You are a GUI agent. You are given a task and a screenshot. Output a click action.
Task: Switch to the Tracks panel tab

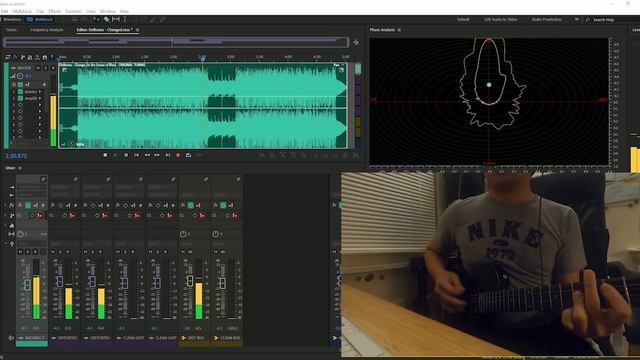[x=11, y=30]
